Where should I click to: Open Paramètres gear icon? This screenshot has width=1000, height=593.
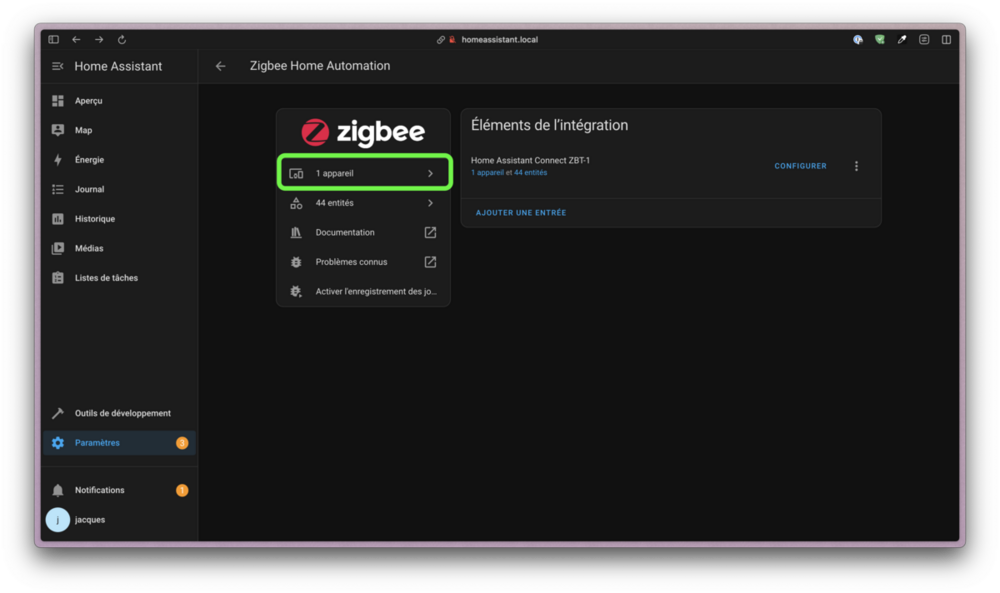click(58, 443)
